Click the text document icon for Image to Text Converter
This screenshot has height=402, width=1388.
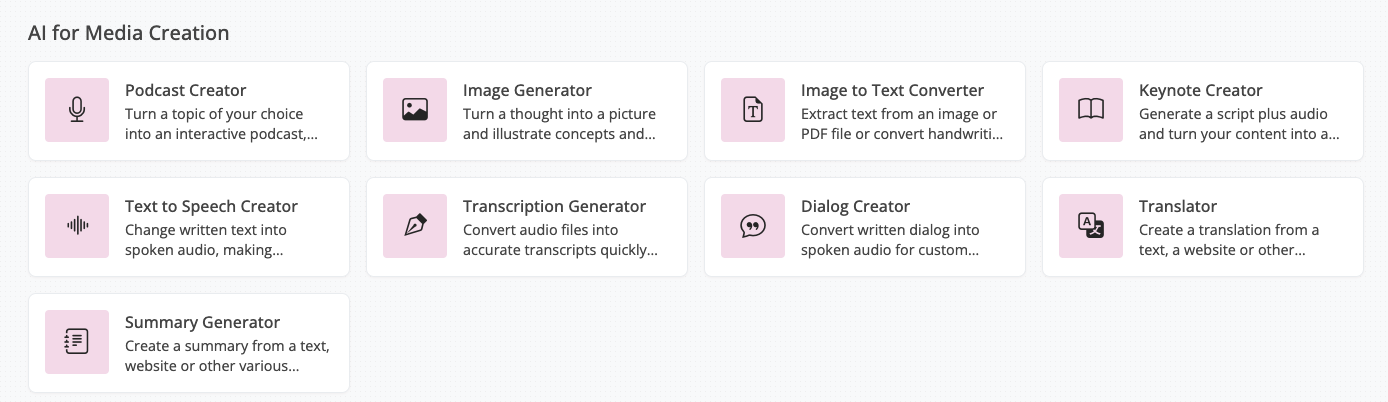click(x=753, y=110)
